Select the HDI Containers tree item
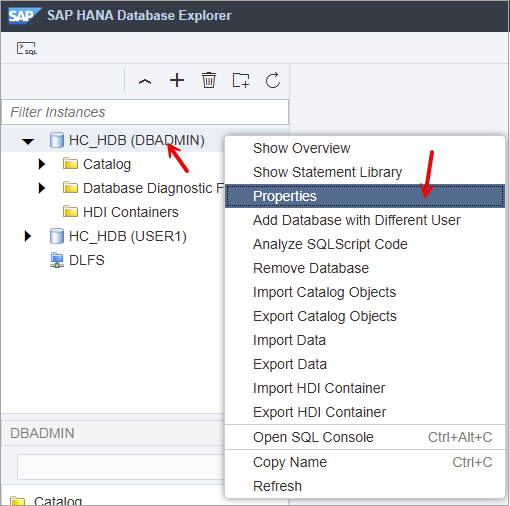 pyautogui.click(x=131, y=212)
